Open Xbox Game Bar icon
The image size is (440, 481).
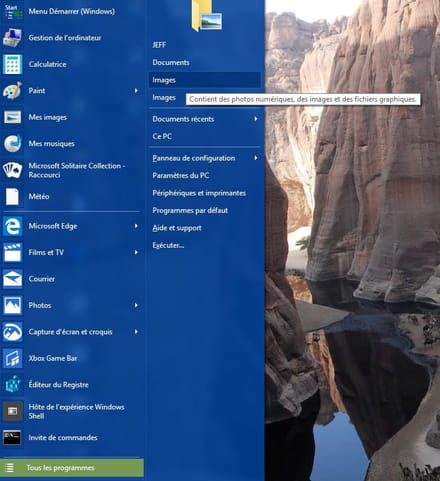pyautogui.click(x=13, y=358)
